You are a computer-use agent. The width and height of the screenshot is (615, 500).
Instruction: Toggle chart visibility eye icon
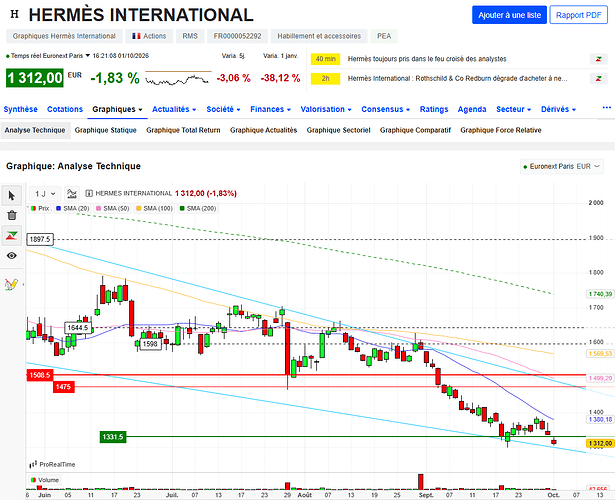(x=12, y=256)
